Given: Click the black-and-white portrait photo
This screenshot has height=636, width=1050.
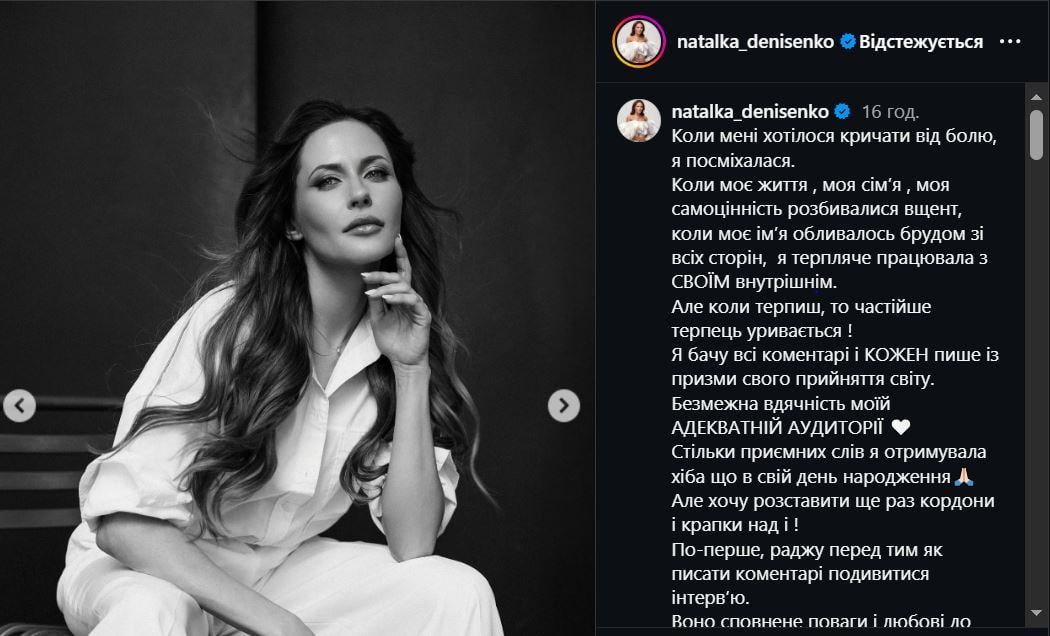Looking at the screenshot, I should [297, 318].
